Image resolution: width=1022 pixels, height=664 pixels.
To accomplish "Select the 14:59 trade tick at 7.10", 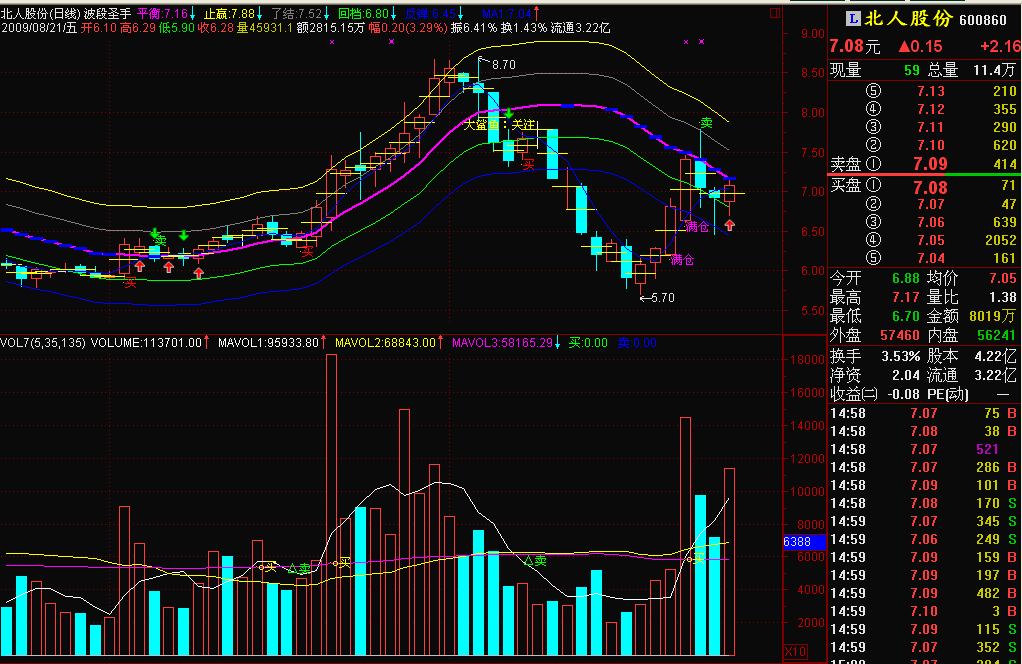I will click(x=923, y=611).
